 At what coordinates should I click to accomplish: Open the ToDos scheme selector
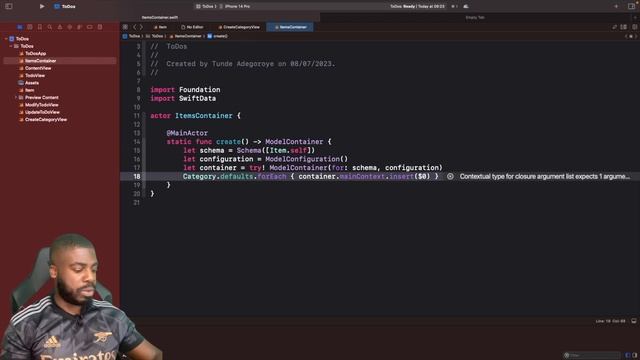(206, 6)
